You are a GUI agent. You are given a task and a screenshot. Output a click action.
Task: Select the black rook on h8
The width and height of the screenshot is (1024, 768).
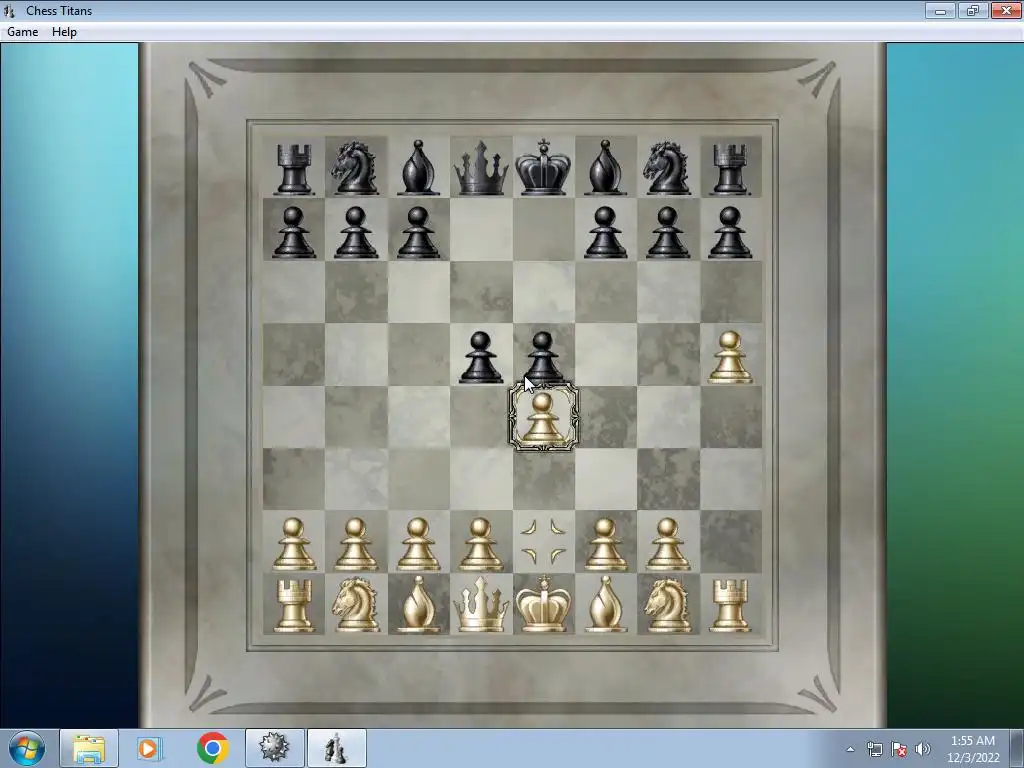pos(730,169)
